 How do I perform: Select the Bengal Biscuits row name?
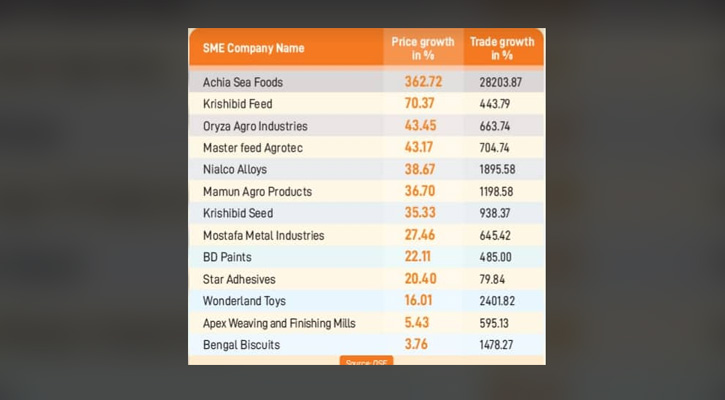[241, 345]
